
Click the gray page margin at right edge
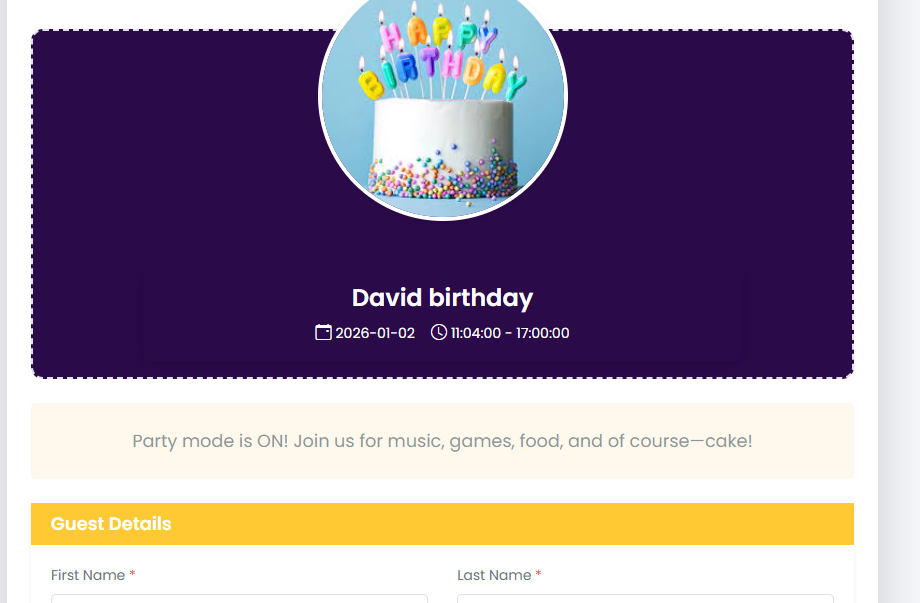(899, 300)
